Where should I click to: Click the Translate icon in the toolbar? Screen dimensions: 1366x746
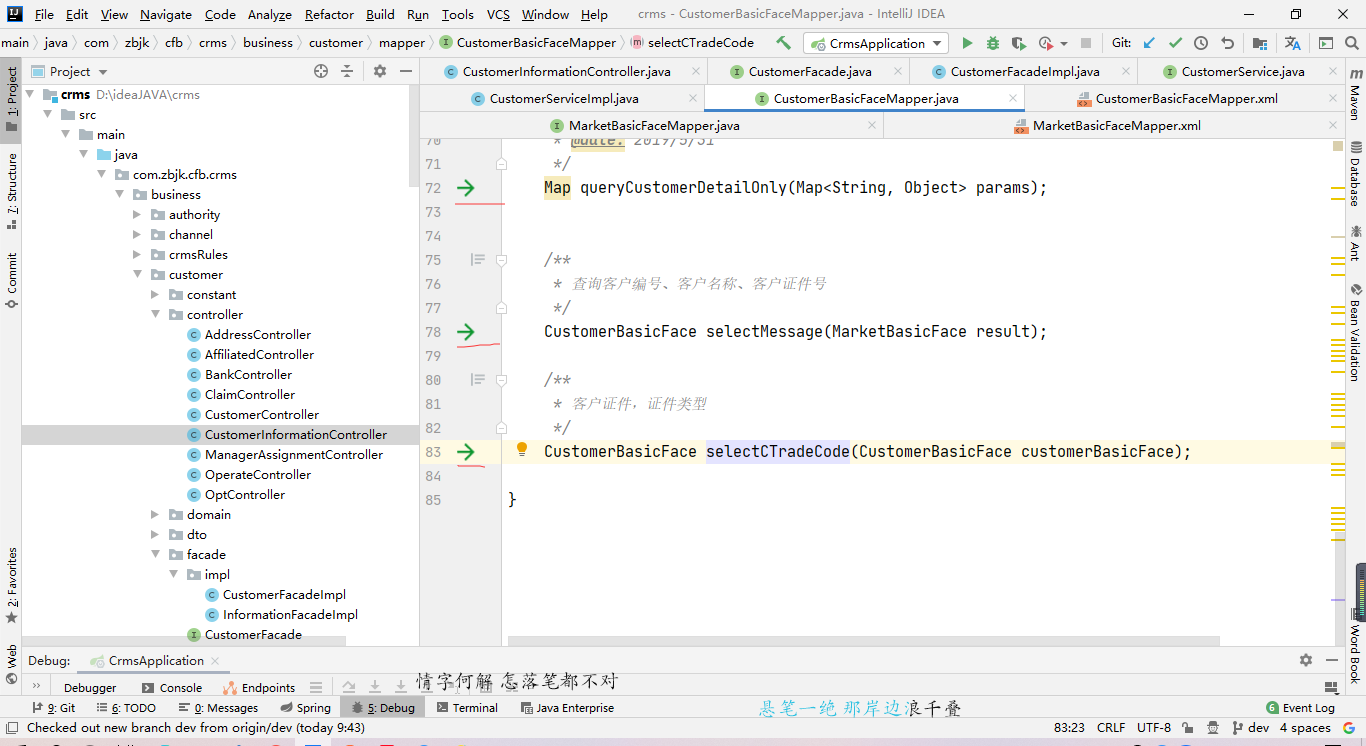1293,43
